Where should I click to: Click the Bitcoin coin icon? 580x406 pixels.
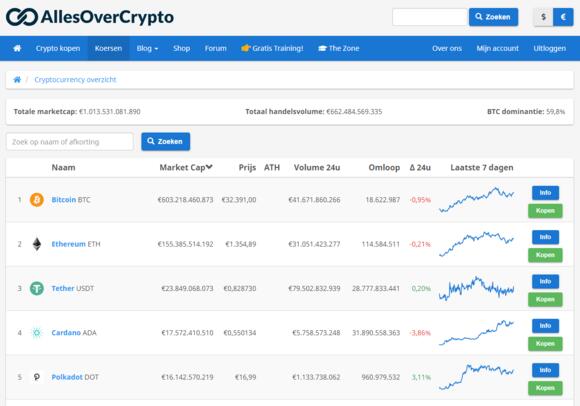37,200
